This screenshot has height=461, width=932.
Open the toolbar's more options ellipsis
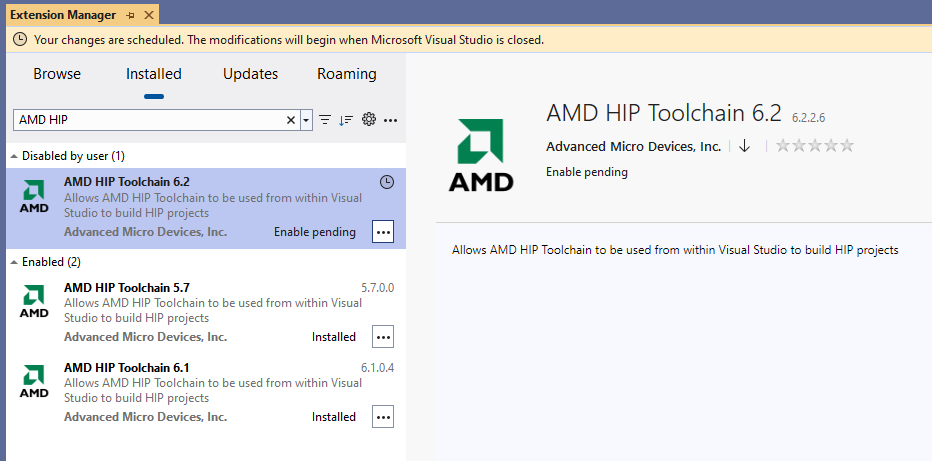(x=390, y=120)
